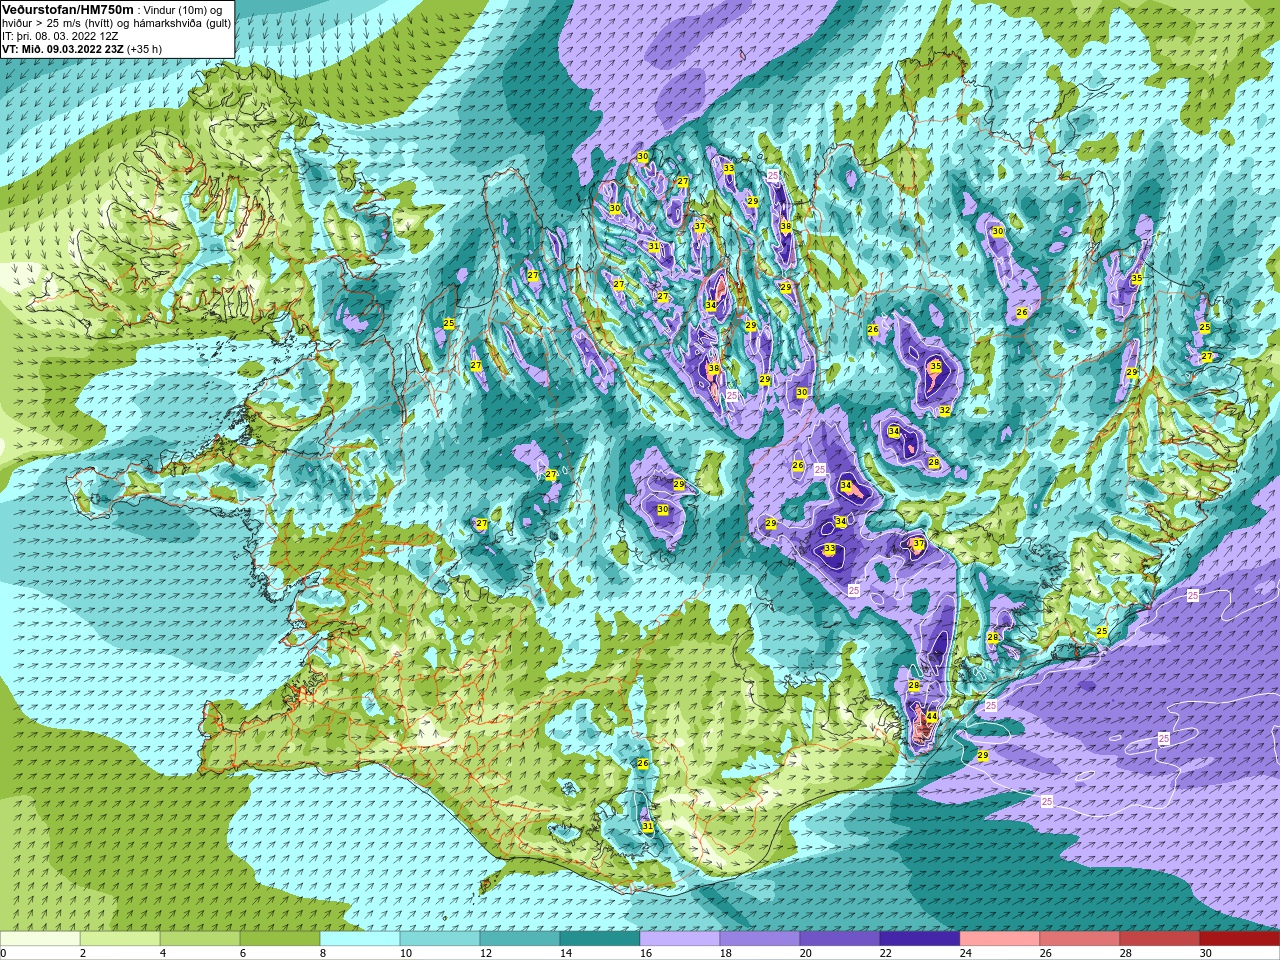Click the 26–28 m/s salmon legend swatch

1080,939
